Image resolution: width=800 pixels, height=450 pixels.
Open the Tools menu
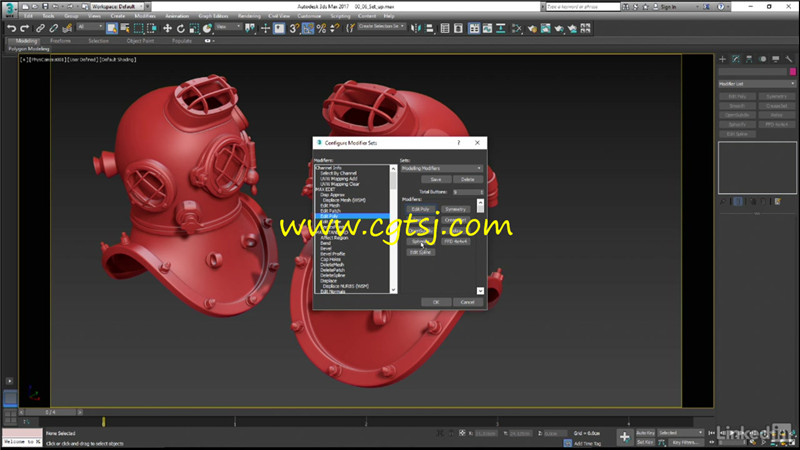tap(48, 16)
